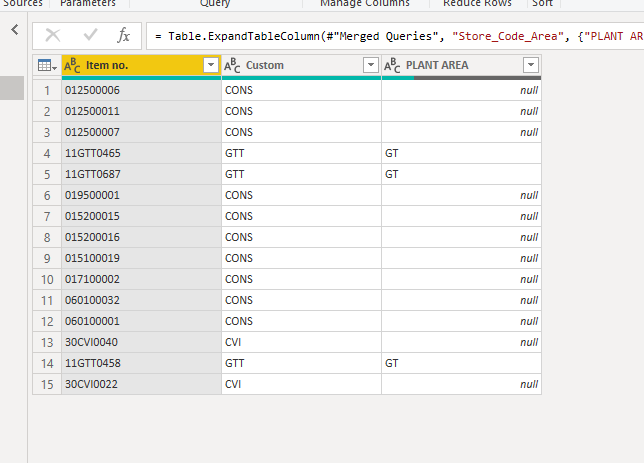Select cell 060100032 in Item no.

tap(141, 300)
